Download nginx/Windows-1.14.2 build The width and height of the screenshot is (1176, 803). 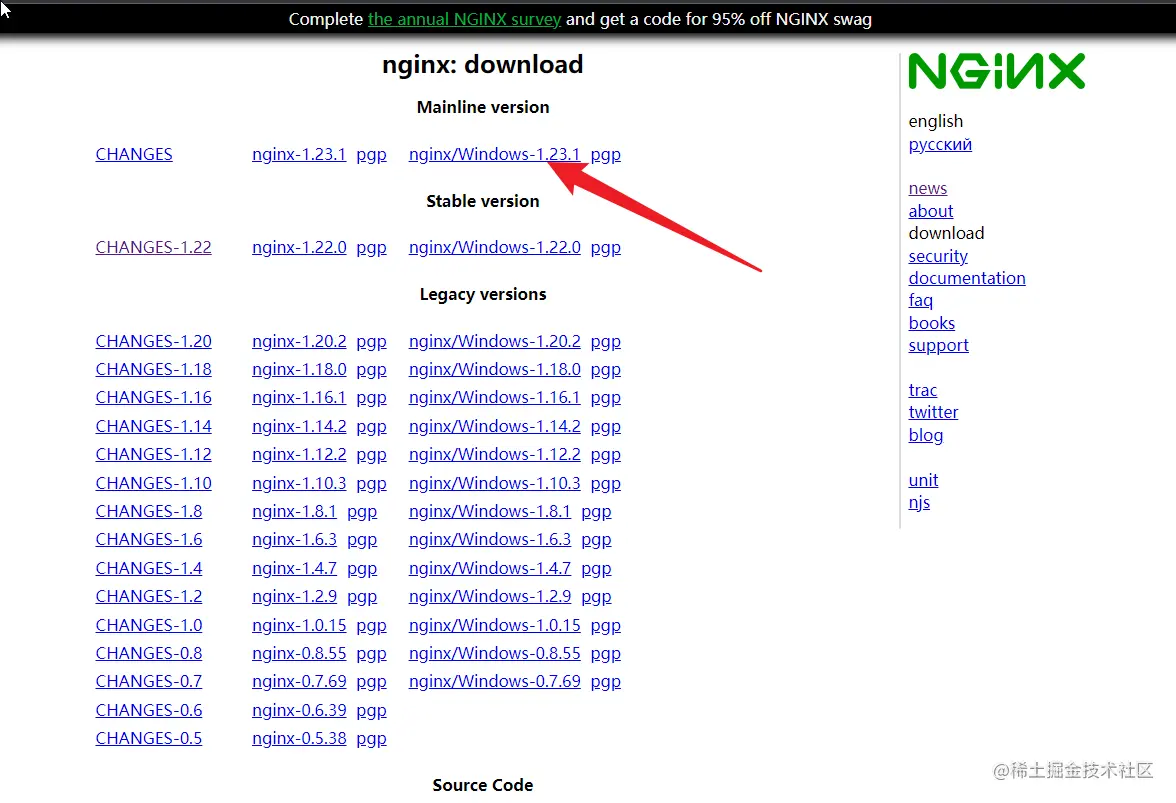[494, 427]
